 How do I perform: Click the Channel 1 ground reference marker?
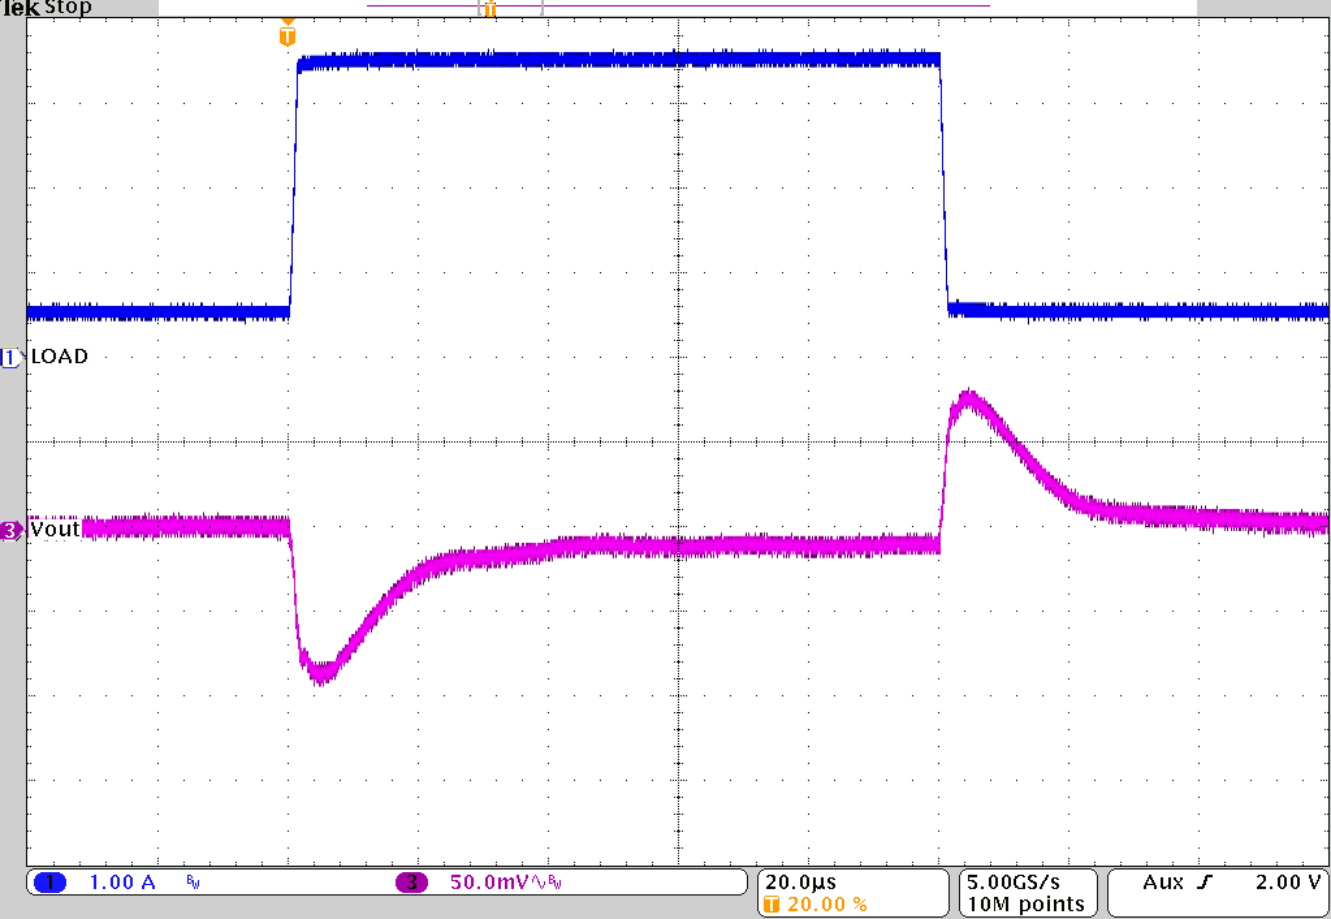tap(9, 356)
